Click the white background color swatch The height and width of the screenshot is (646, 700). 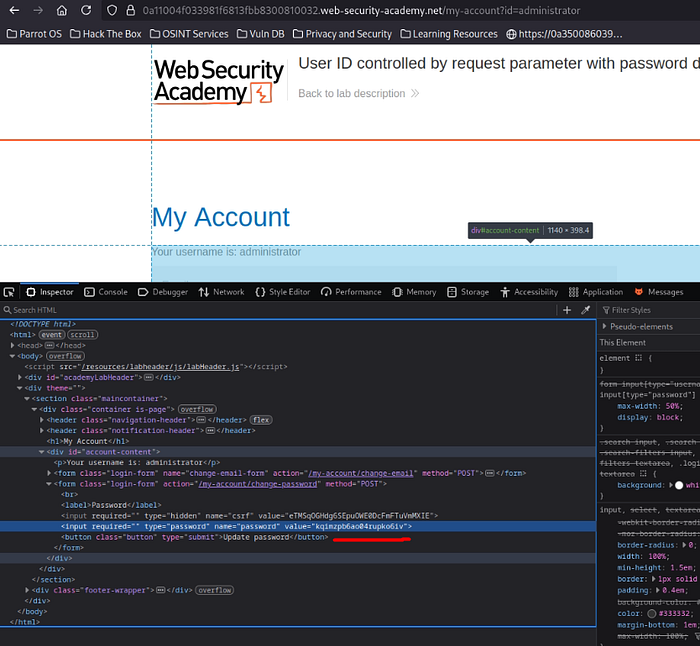click(679, 485)
